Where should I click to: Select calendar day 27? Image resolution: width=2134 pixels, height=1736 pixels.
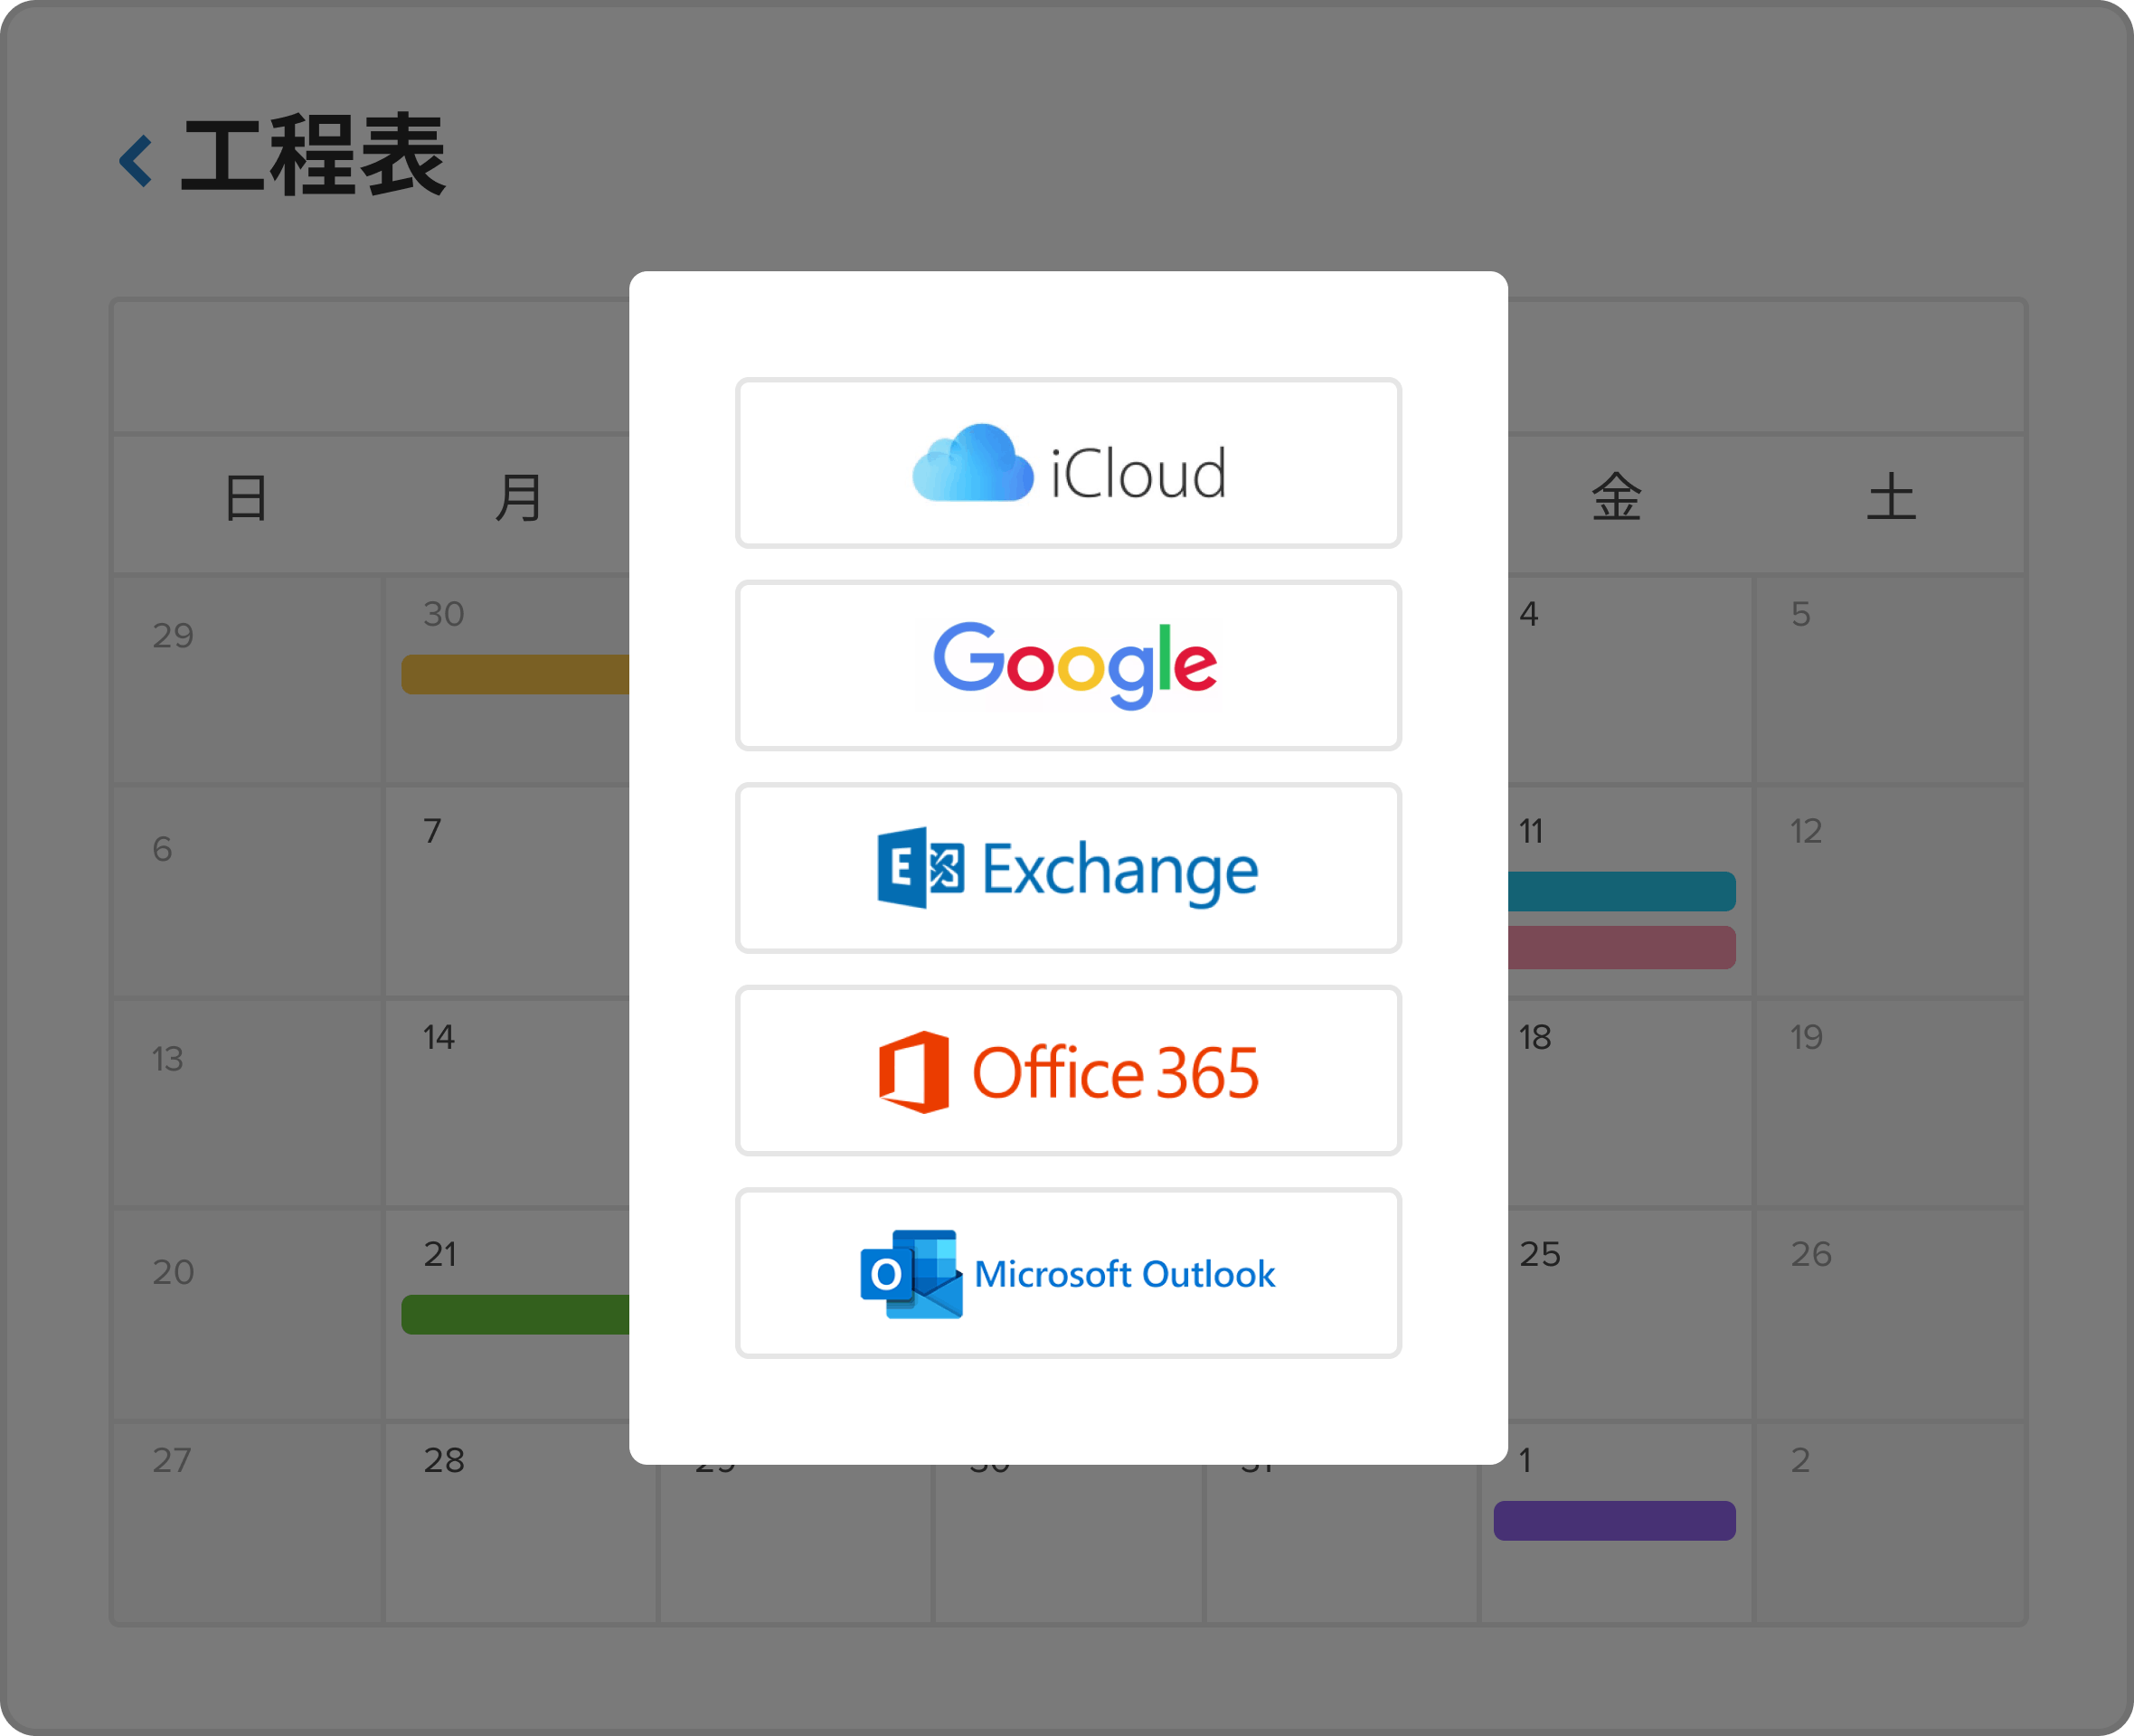(x=171, y=1459)
